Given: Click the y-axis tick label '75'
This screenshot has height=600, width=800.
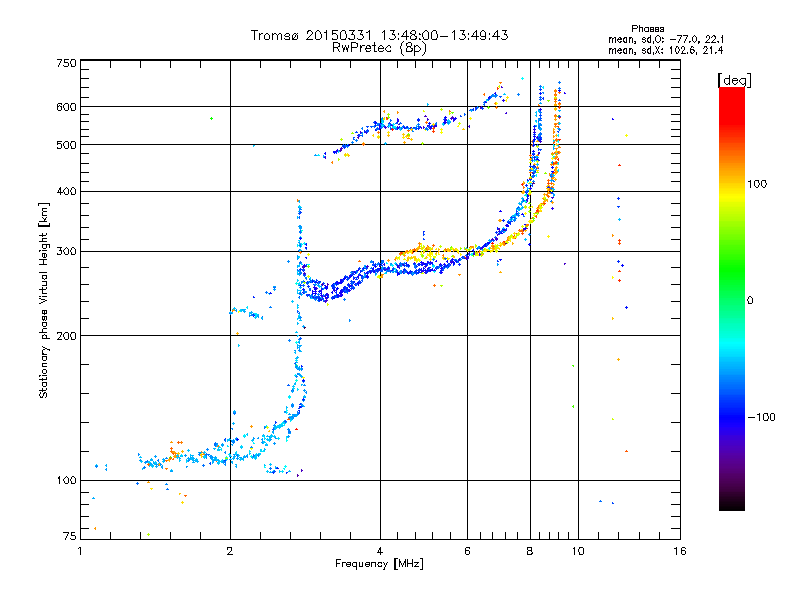Looking at the screenshot, I should [x=70, y=536].
